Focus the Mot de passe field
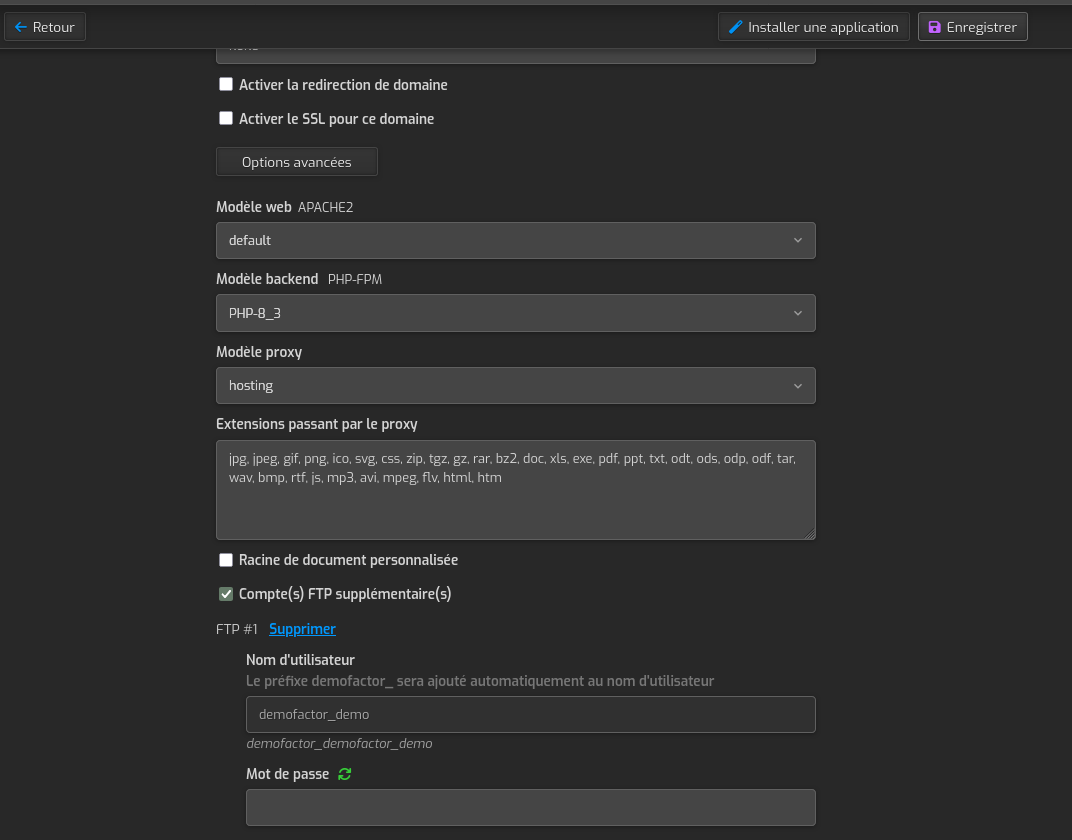The height and width of the screenshot is (840, 1072). (530, 807)
